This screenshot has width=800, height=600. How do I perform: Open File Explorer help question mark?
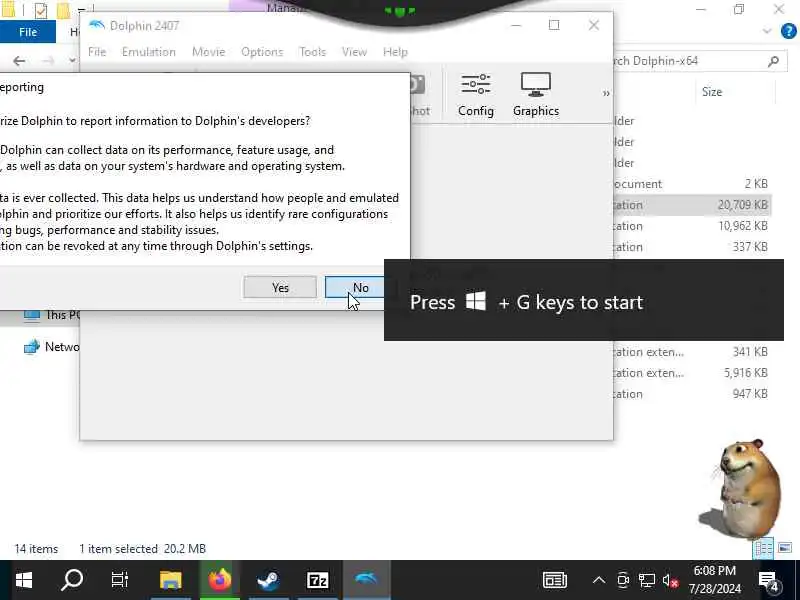[x=788, y=32]
